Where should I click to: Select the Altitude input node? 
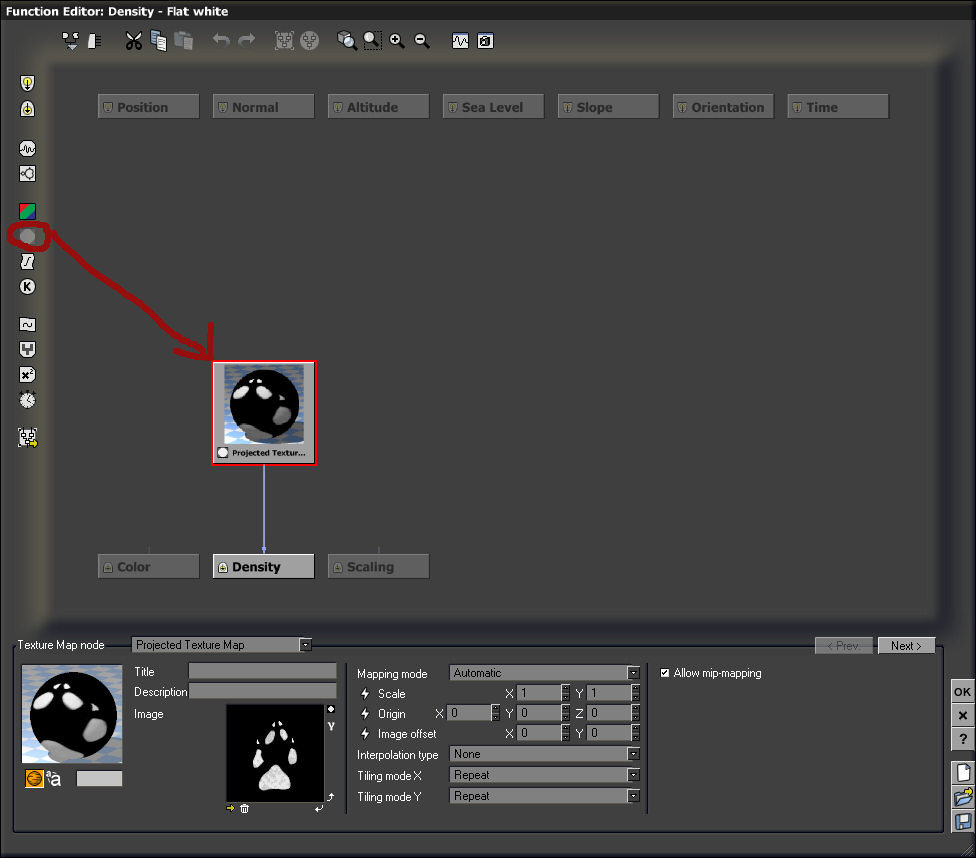coord(378,106)
